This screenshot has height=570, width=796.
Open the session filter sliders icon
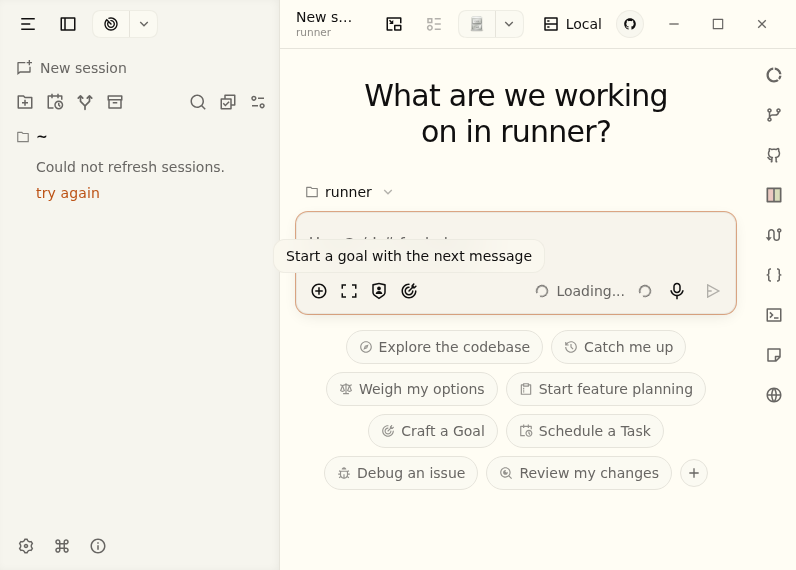coord(258,102)
